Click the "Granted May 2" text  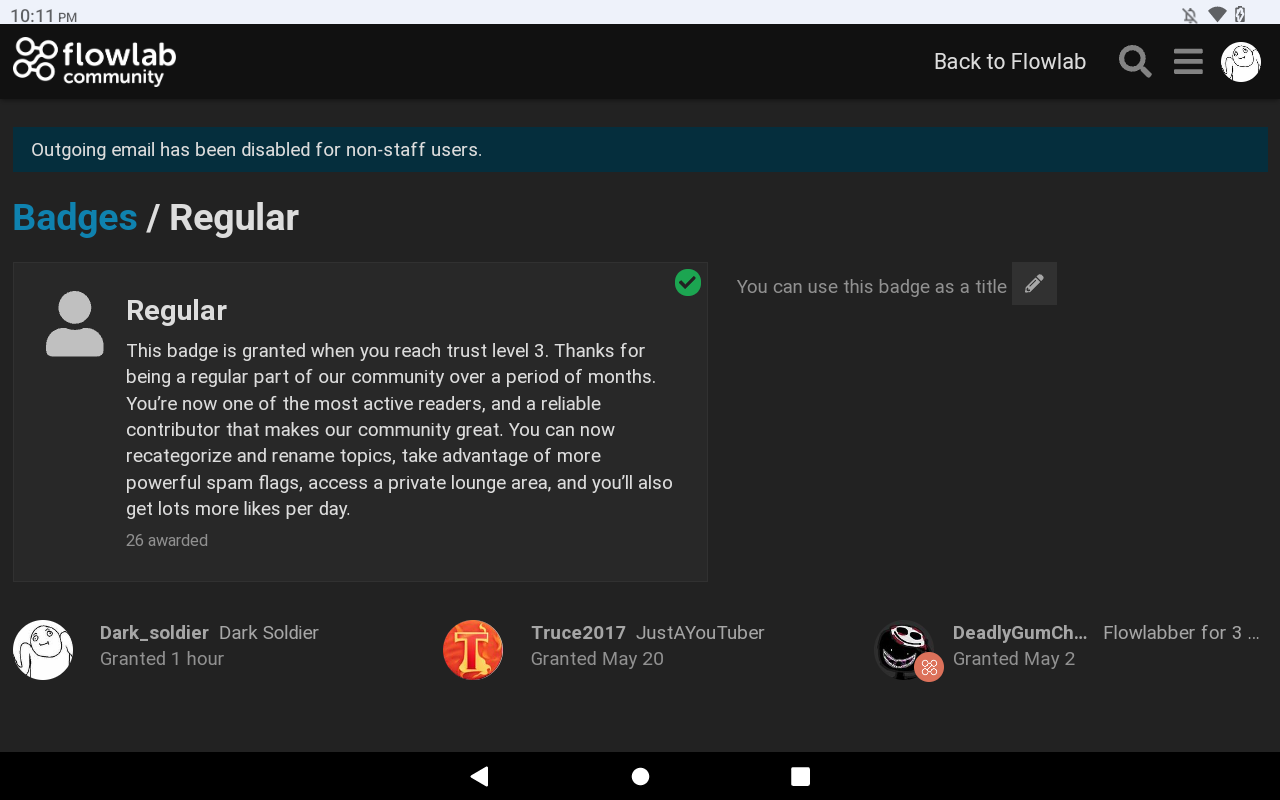tap(1014, 659)
